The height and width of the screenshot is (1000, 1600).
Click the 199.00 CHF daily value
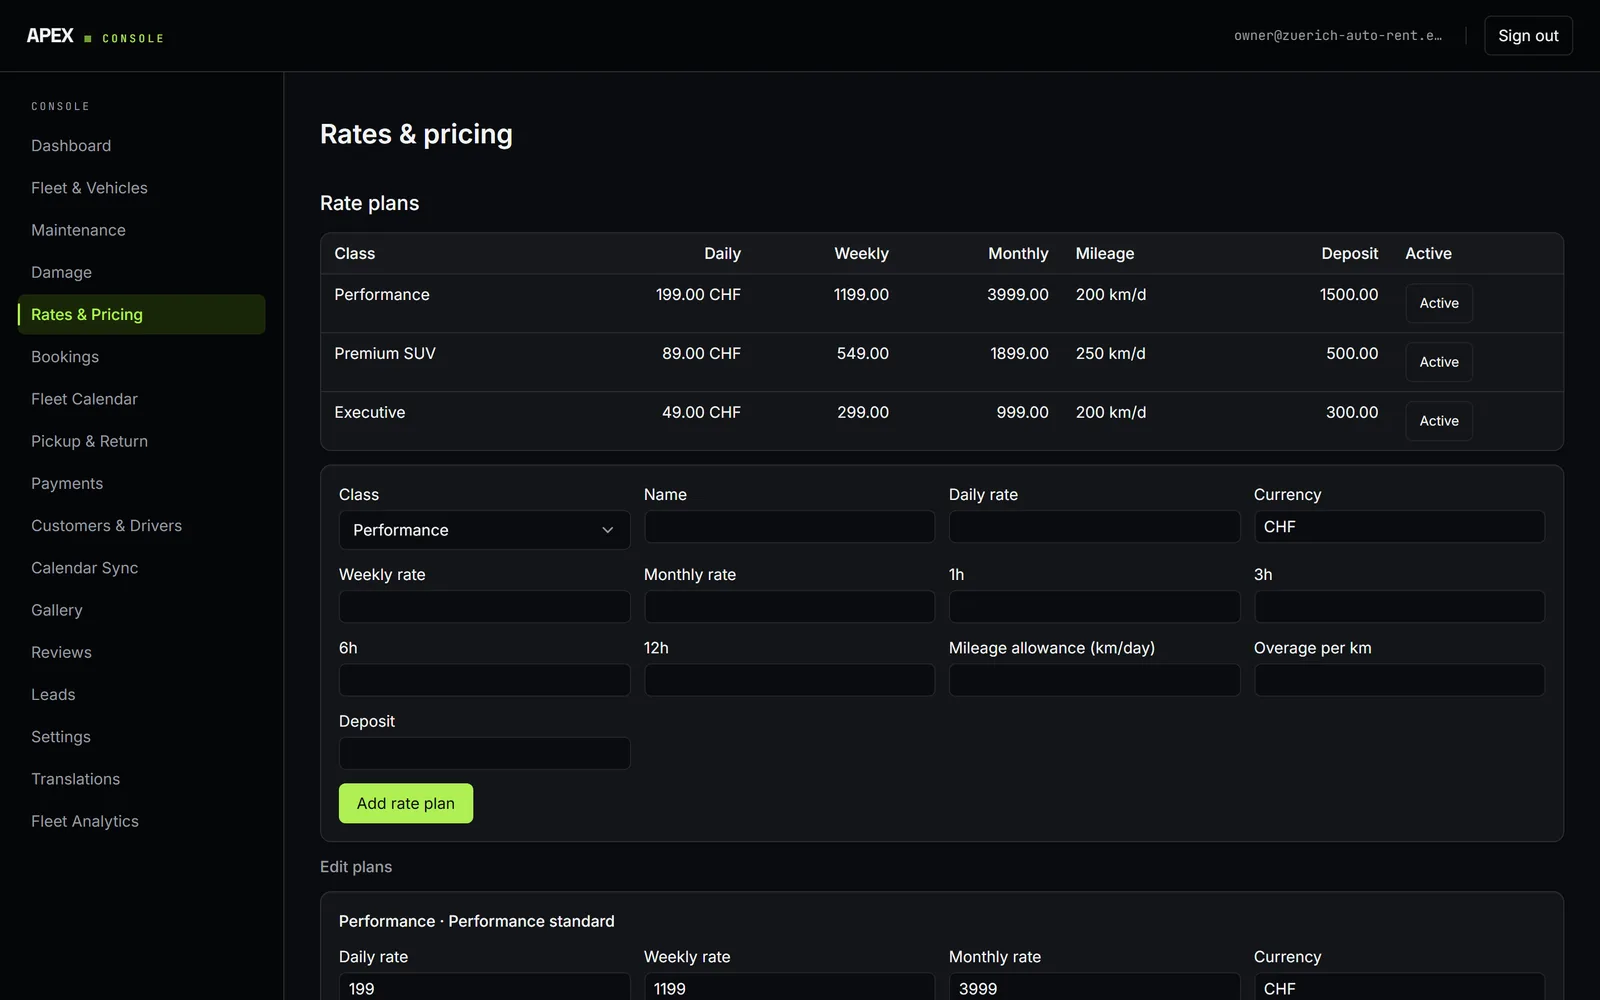[x=698, y=295]
